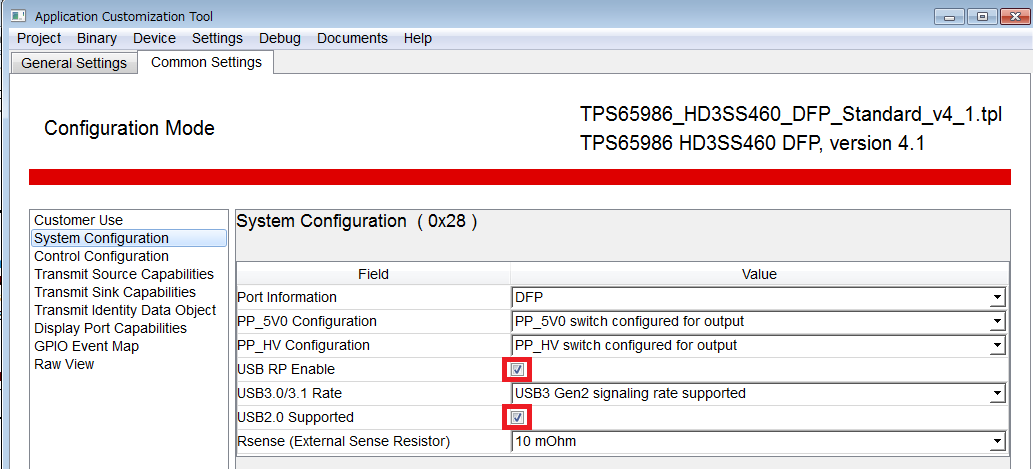This screenshot has width=1033, height=469.
Task: Click the USB RP Enable label
Action: pos(286,369)
